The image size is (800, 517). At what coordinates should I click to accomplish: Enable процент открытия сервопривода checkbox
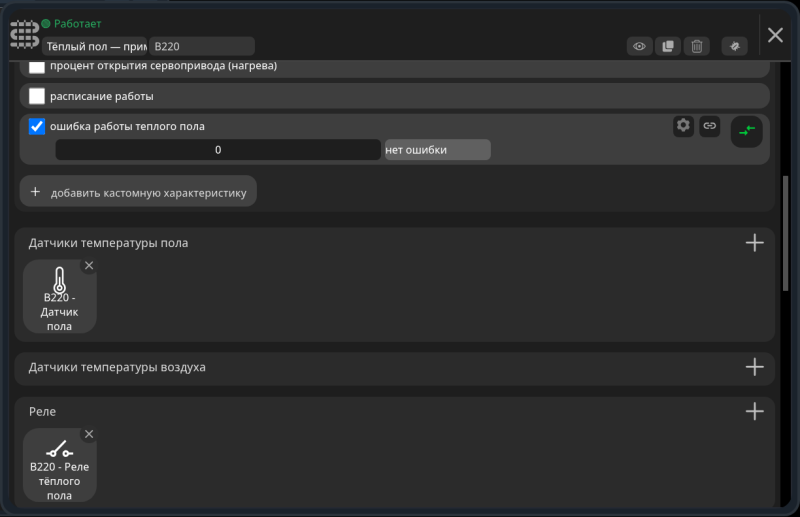pyautogui.click(x=37, y=66)
